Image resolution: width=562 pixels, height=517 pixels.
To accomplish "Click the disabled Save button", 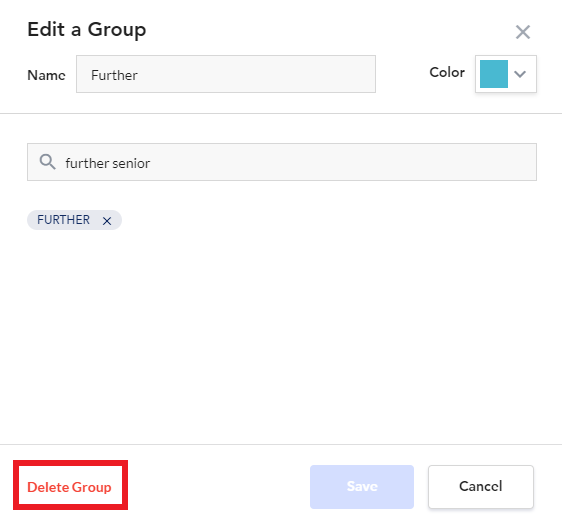I will (362, 487).
